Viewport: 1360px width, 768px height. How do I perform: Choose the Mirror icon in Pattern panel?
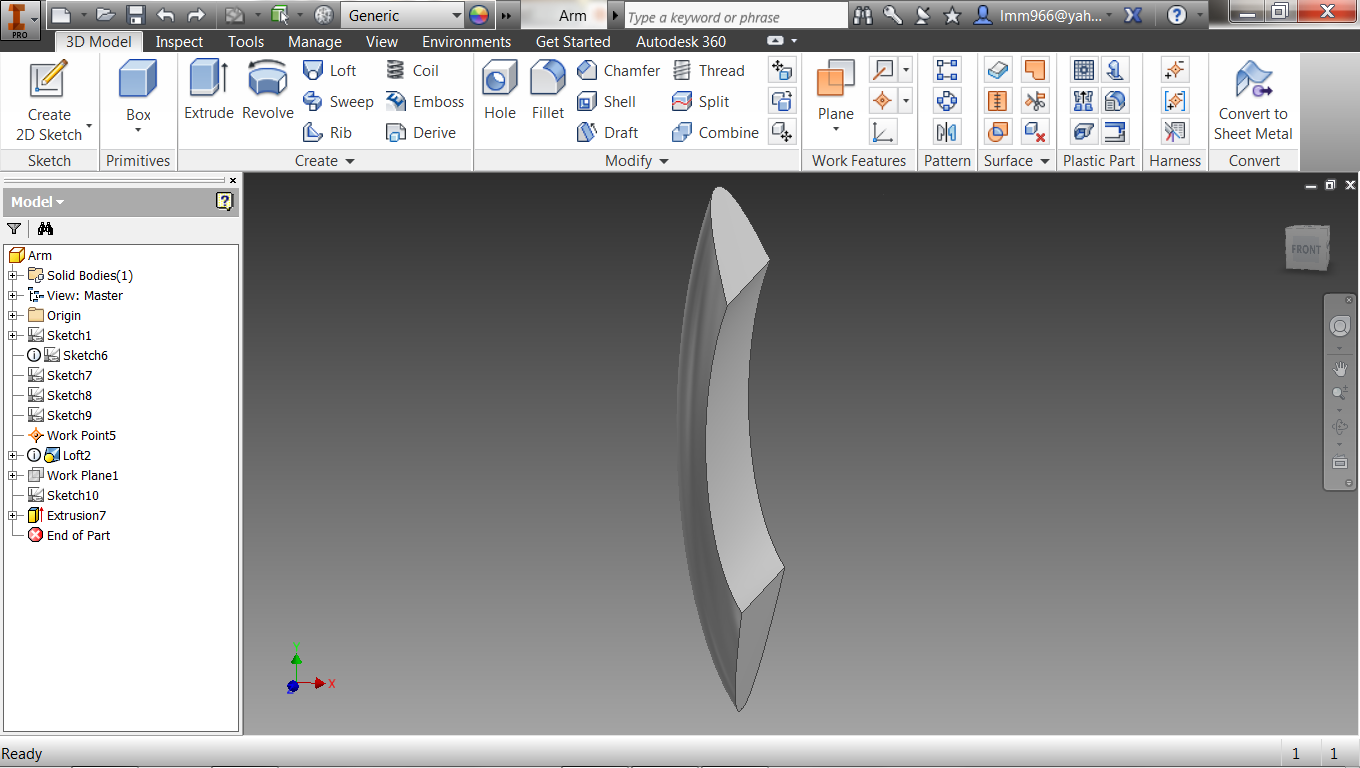click(x=947, y=132)
